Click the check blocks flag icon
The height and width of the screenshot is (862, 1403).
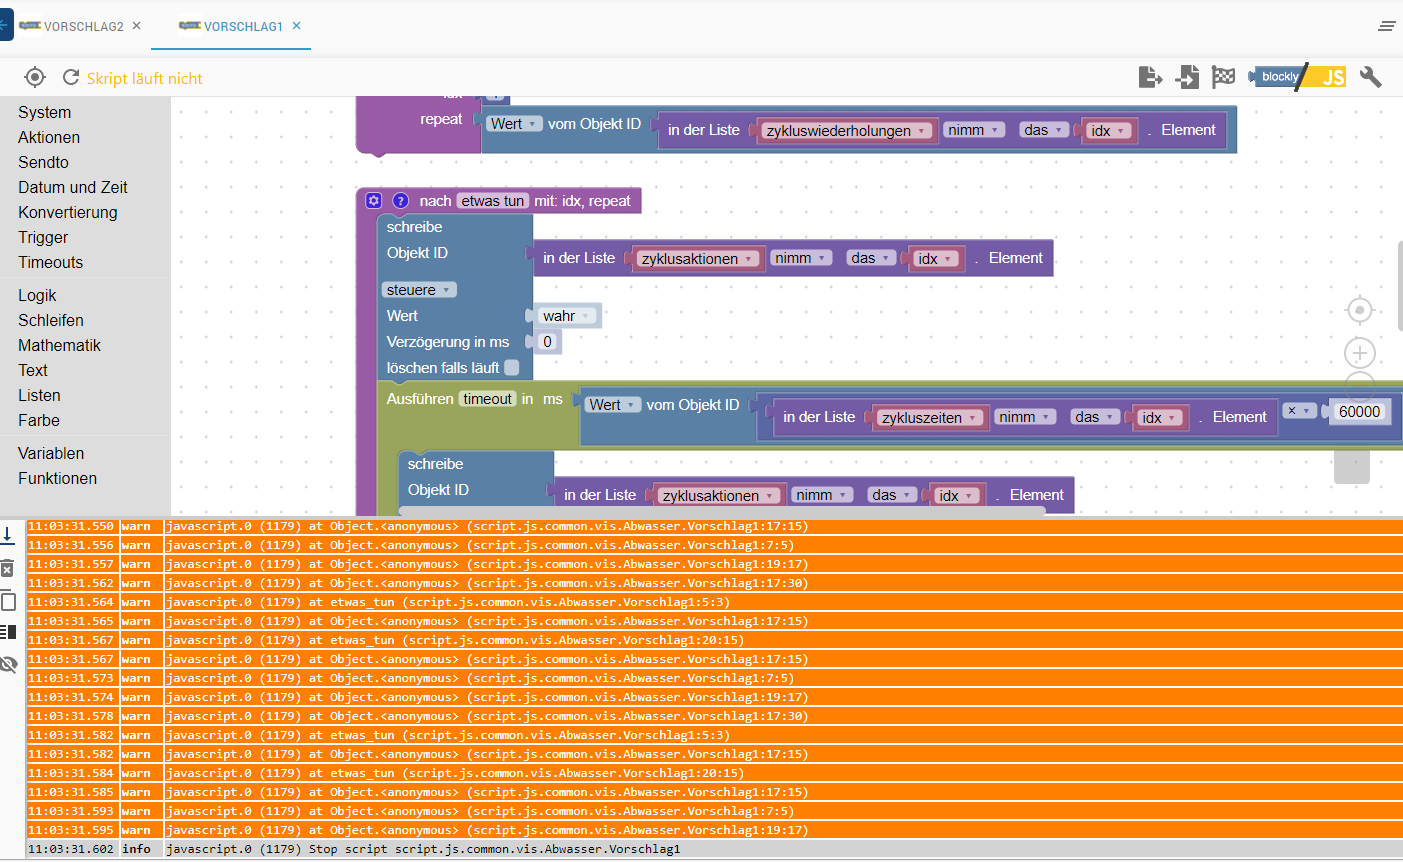coord(1223,77)
